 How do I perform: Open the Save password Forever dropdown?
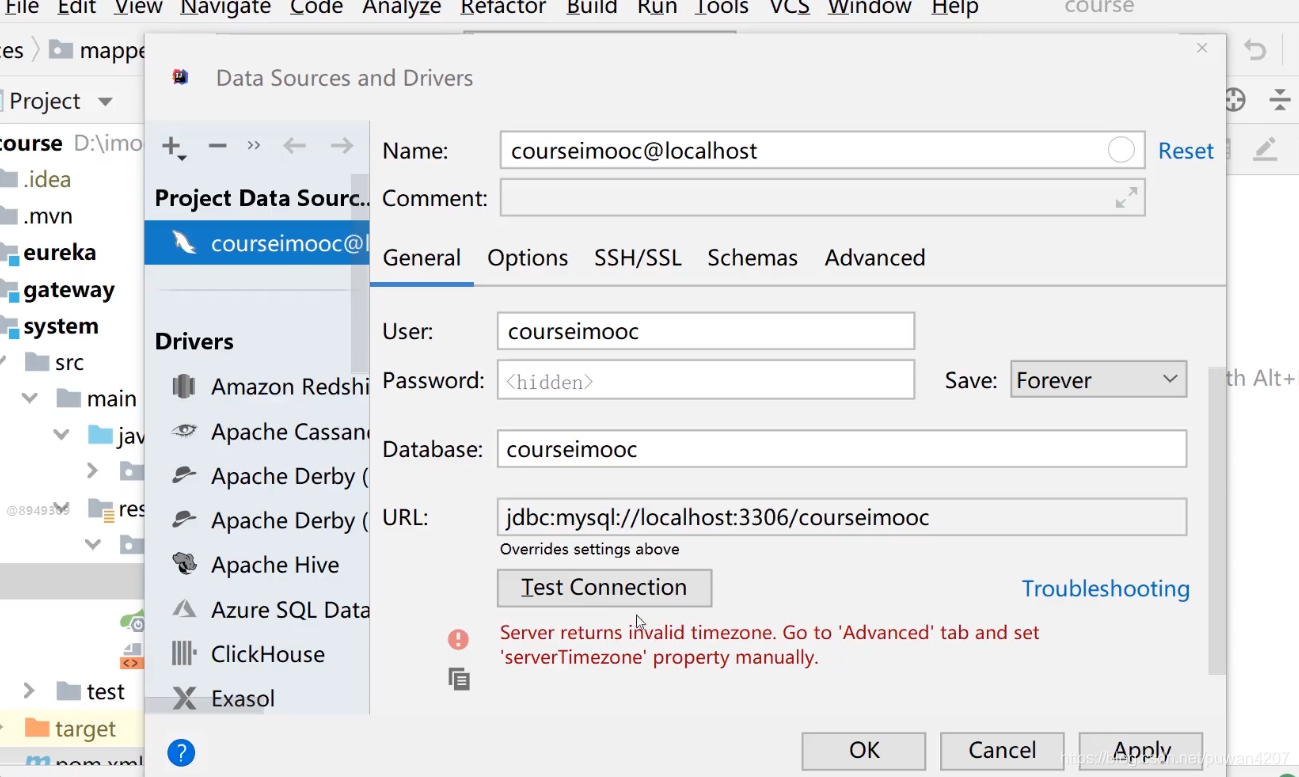coord(1098,380)
